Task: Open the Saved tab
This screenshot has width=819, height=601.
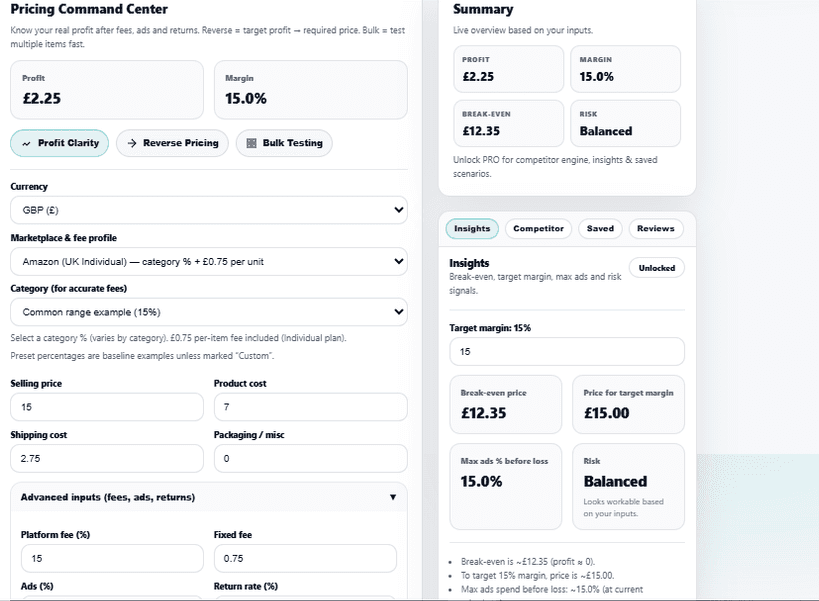Action: click(x=600, y=228)
